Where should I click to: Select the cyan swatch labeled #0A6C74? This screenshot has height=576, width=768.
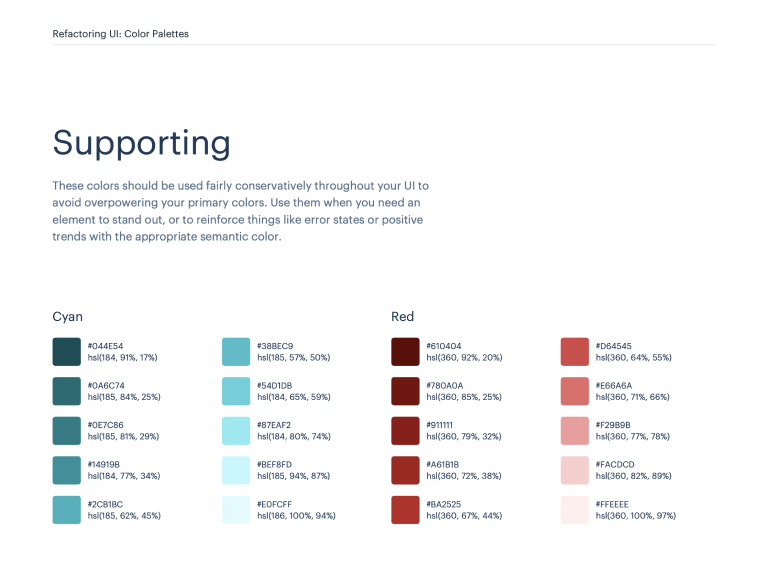[x=67, y=391]
